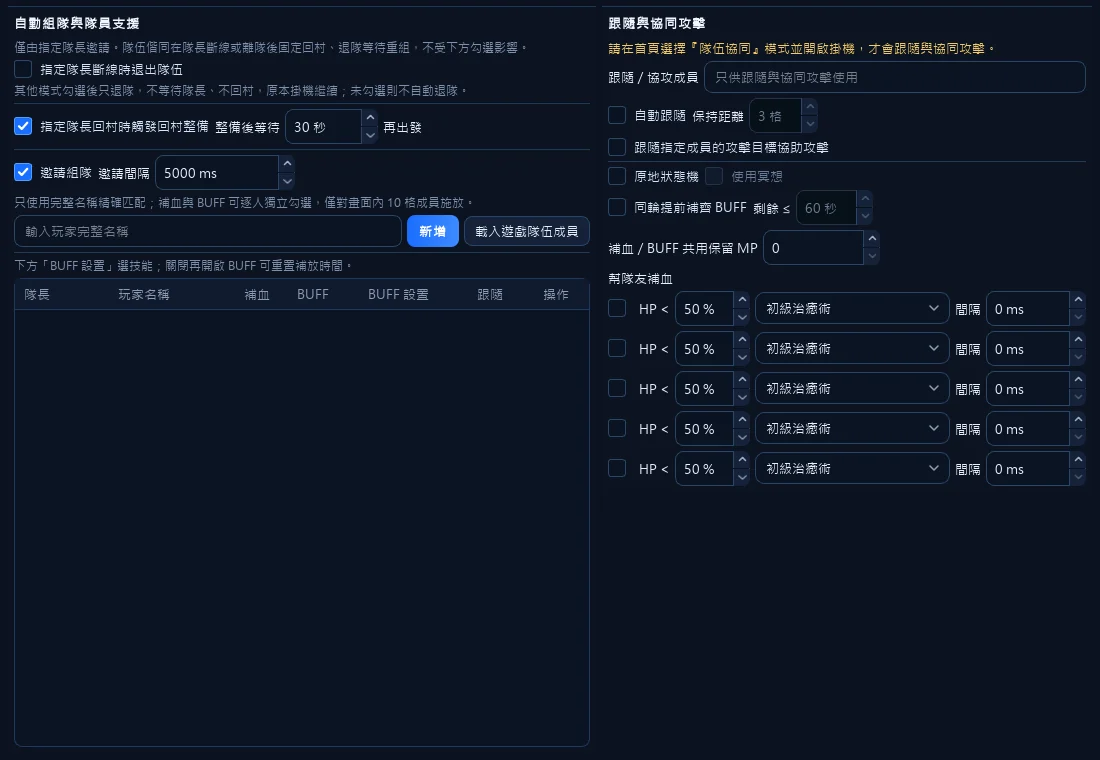The width and height of the screenshot is (1100, 760).
Task: Check the last 幫隊友補血 row checkbox
Action: pyautogui.click(x=617, y=468)
